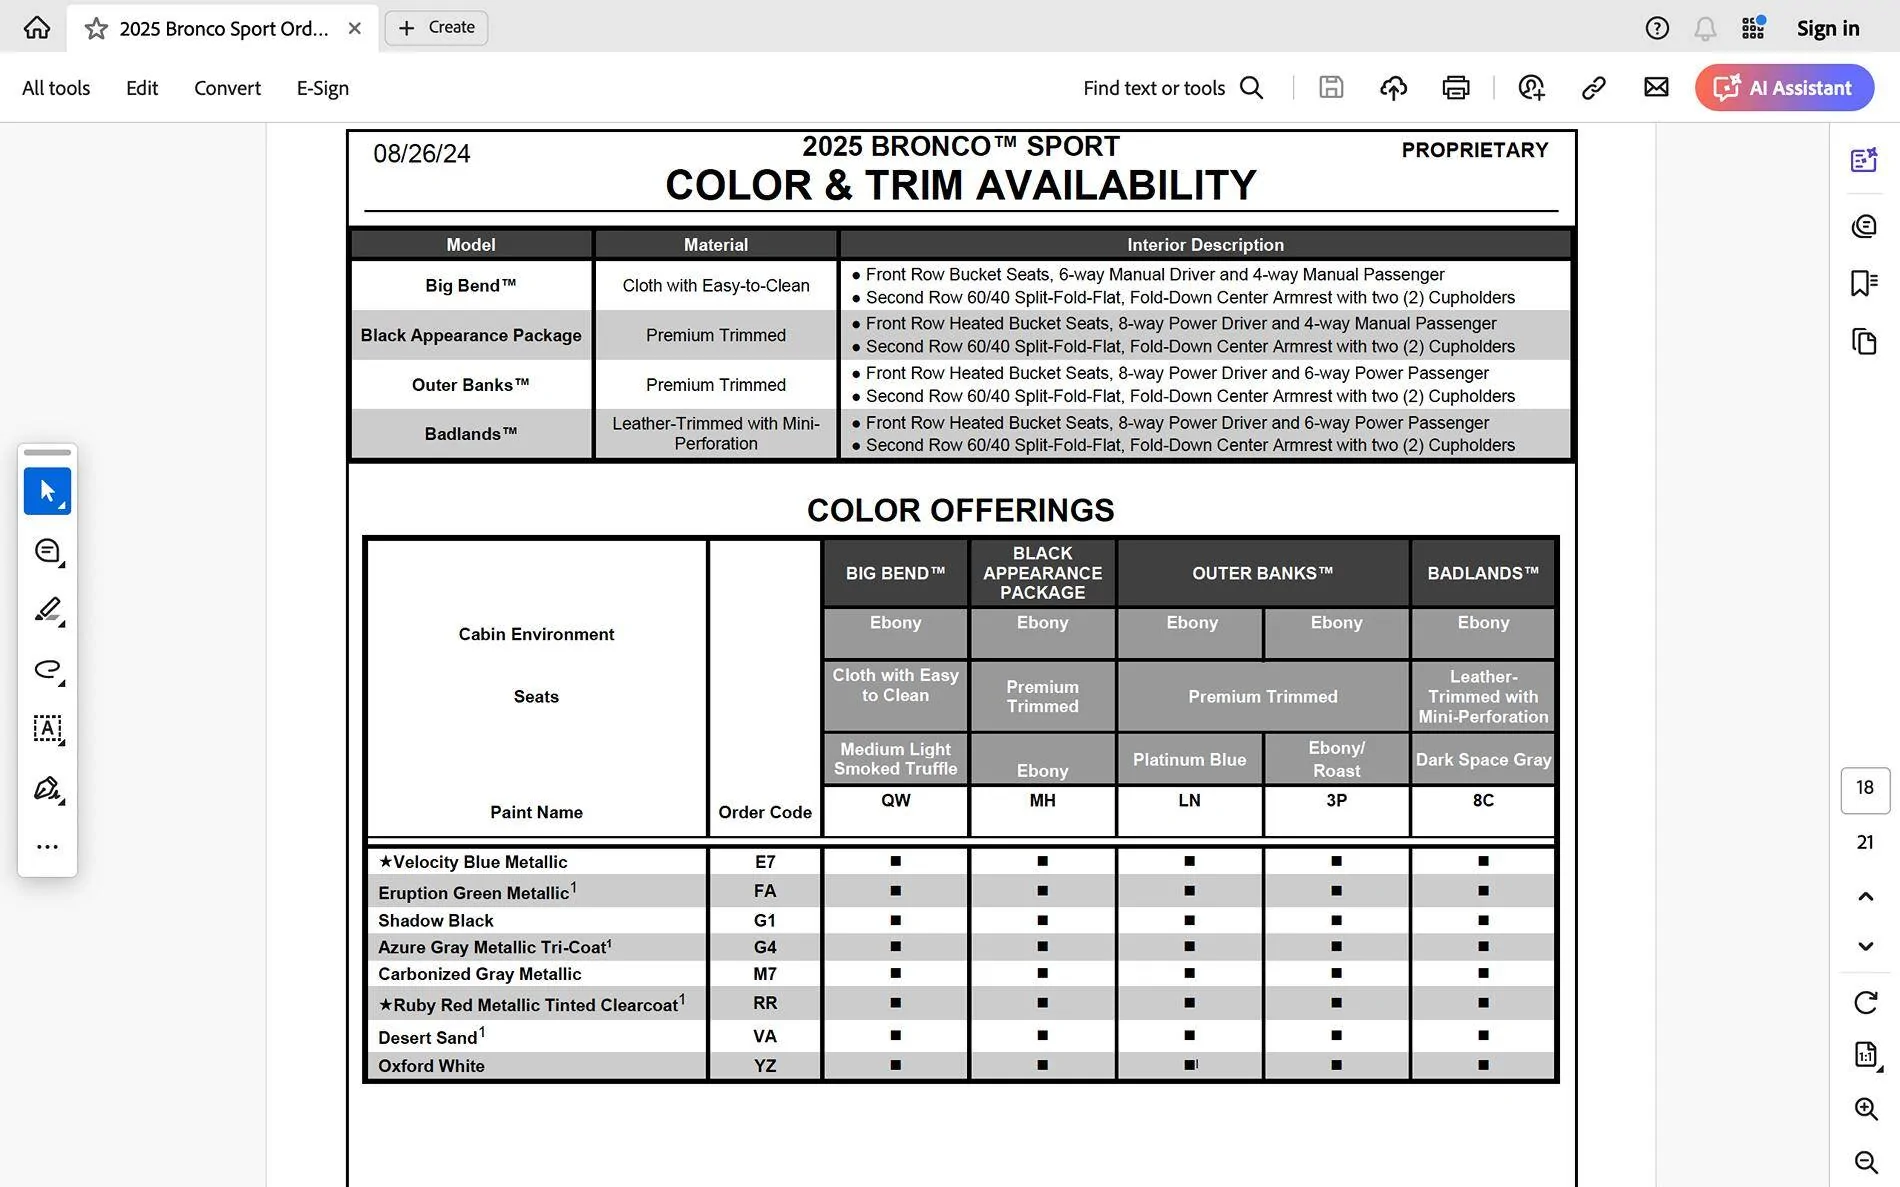This screenshot has height=1187, width=1900.
Task: Click the current page number box
Action: coord(1864,789)
